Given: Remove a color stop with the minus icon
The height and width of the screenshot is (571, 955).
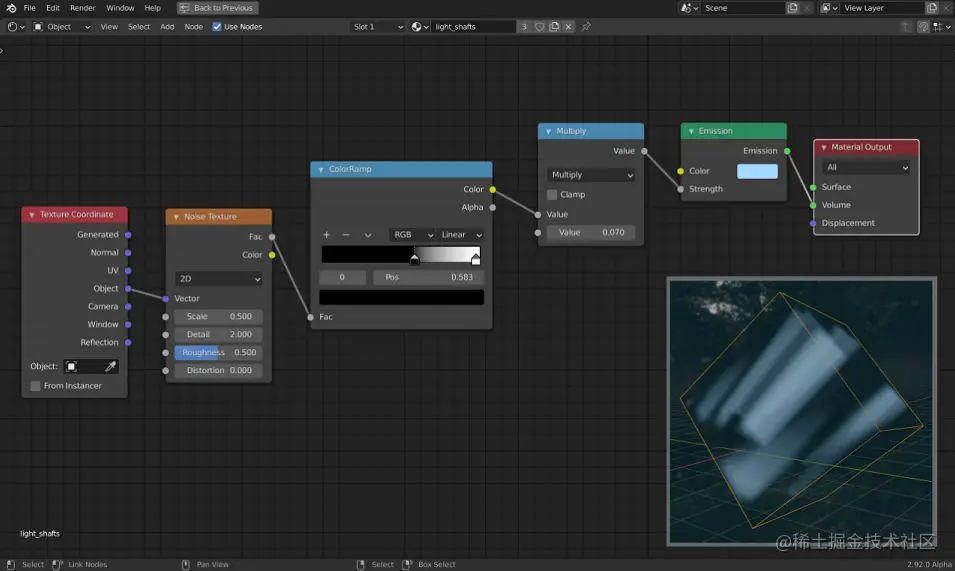Looking at the screenshot, I should click(346, 235).
